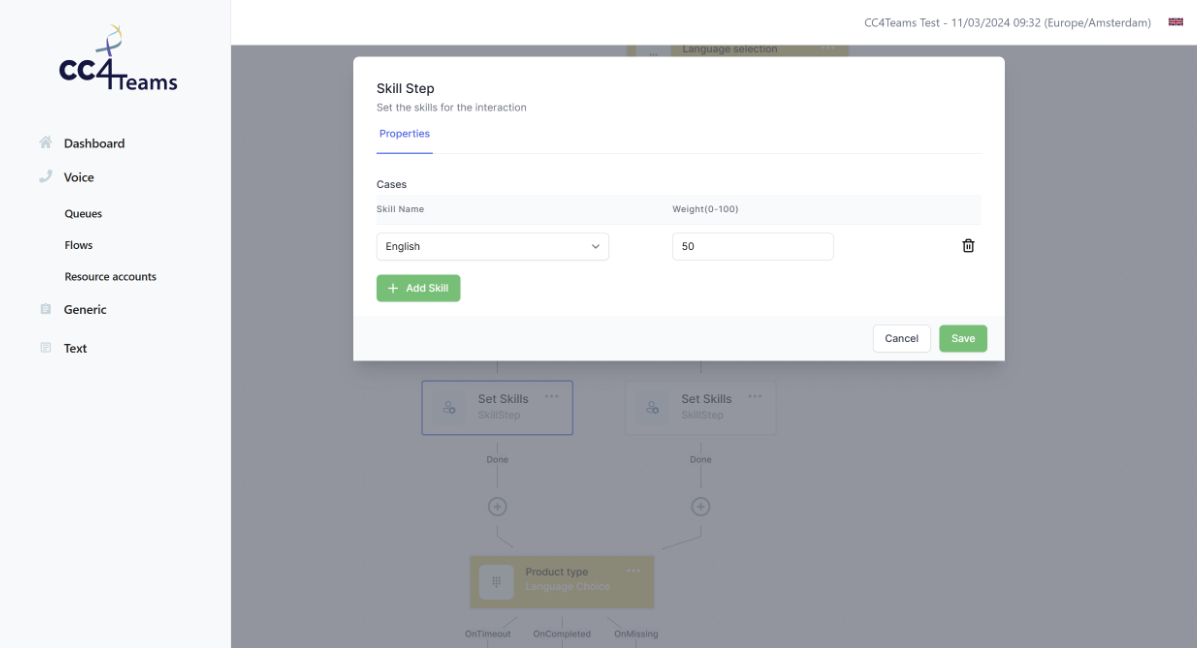Click the Product type keypad icon
Screen dimensions: 1197x648
[x=496, y=582]
